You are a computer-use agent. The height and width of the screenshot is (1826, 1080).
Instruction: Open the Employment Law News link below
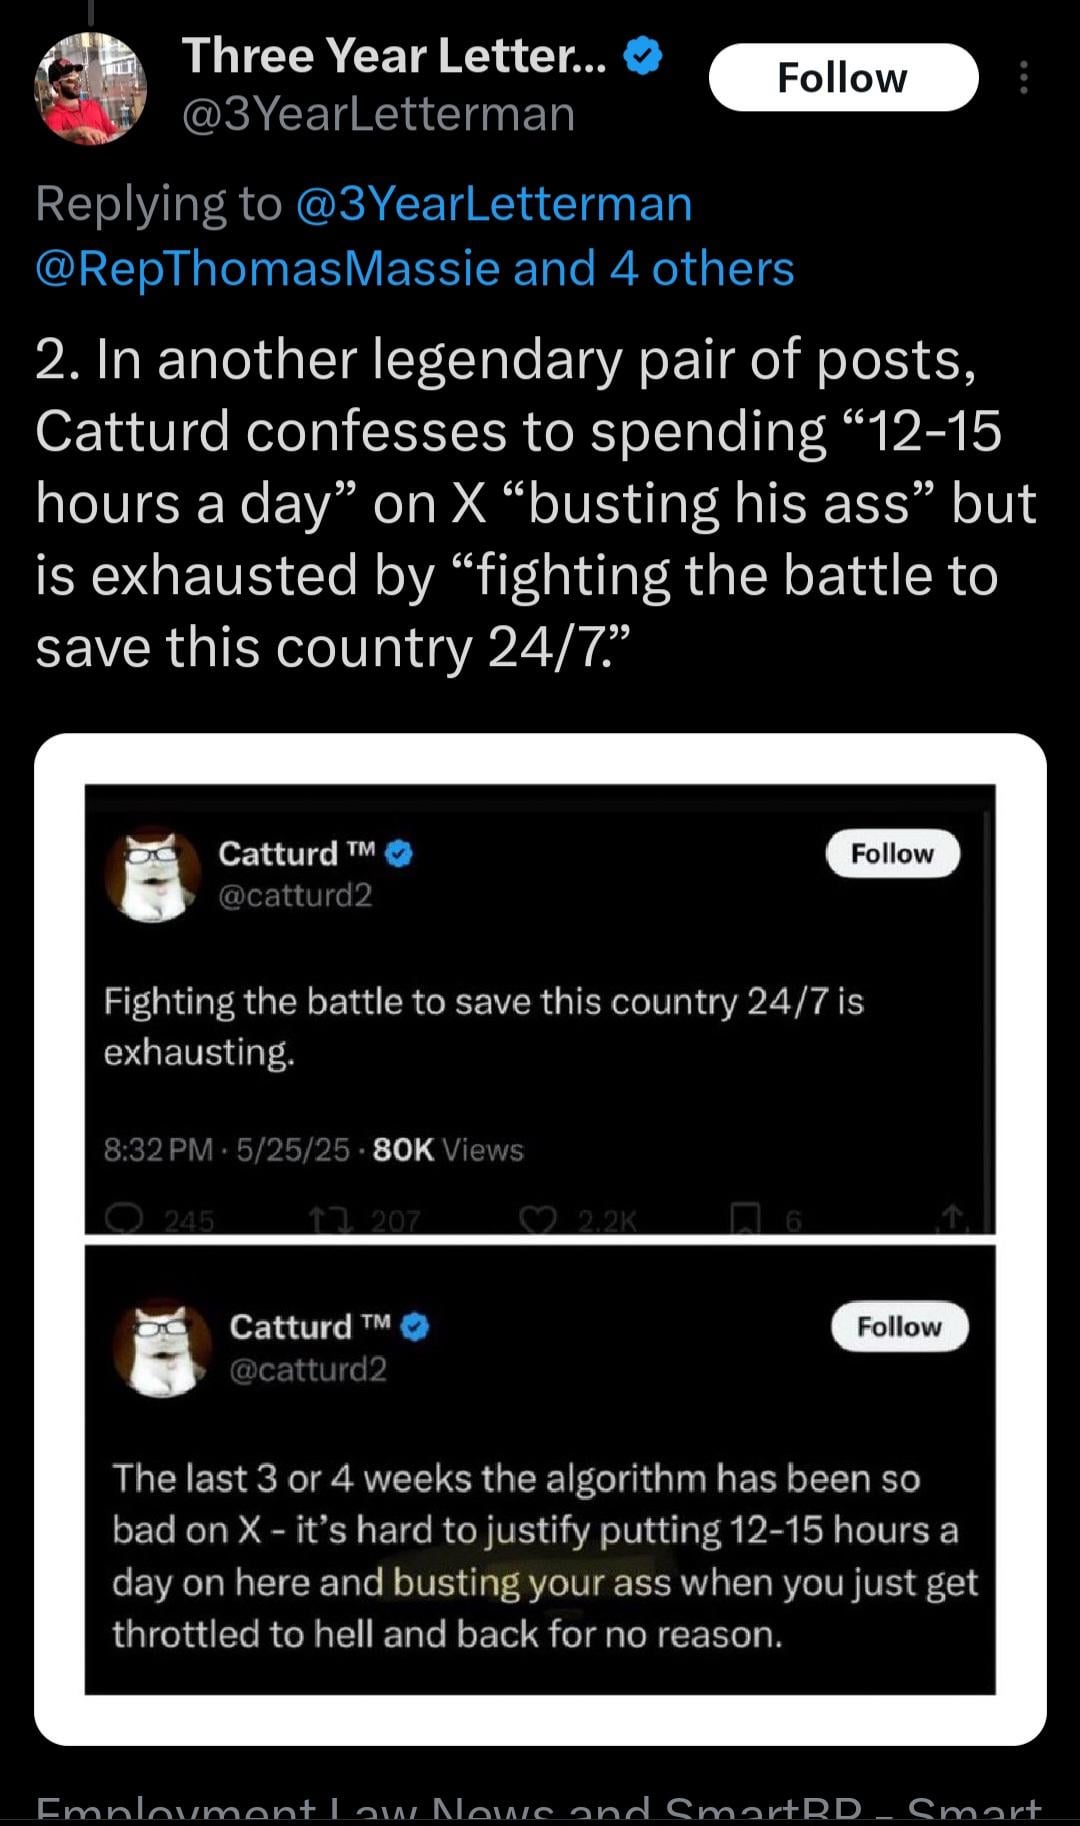coord(540,1810)
